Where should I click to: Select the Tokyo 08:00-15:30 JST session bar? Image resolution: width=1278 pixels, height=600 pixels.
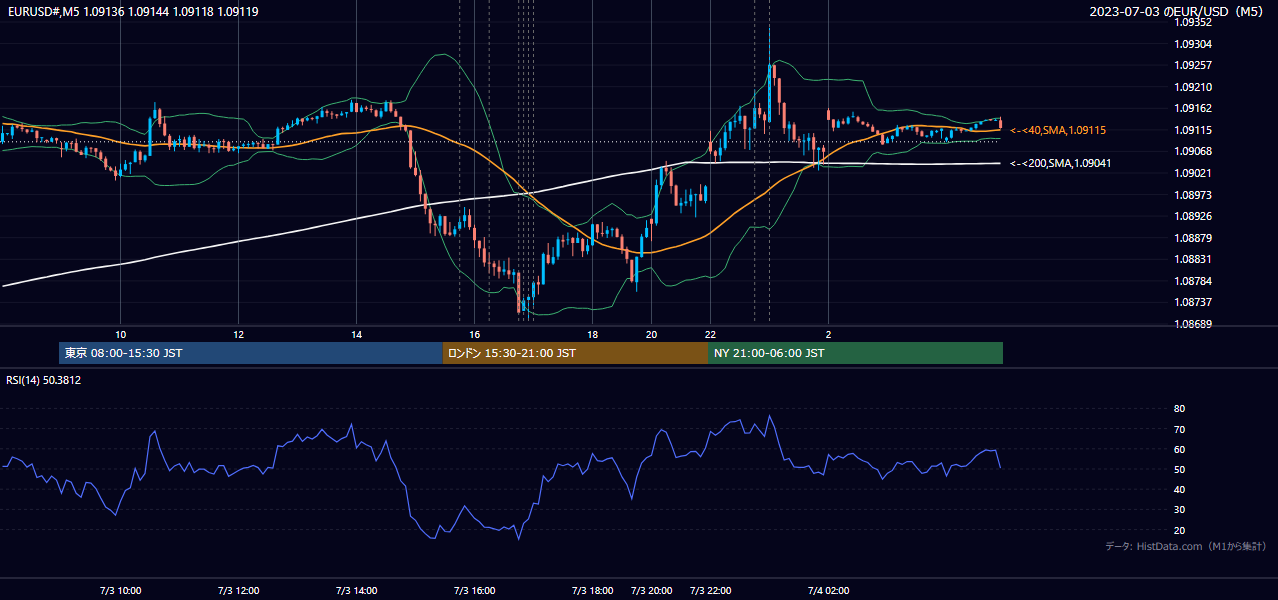click(251, 353)
